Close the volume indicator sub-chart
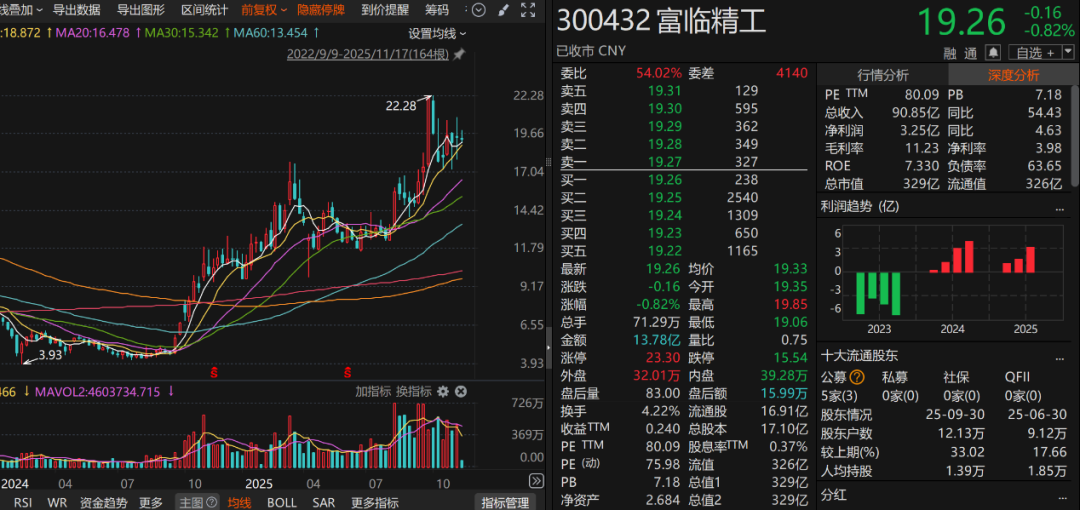1080x510 pixels. click(x=461, y=391)
